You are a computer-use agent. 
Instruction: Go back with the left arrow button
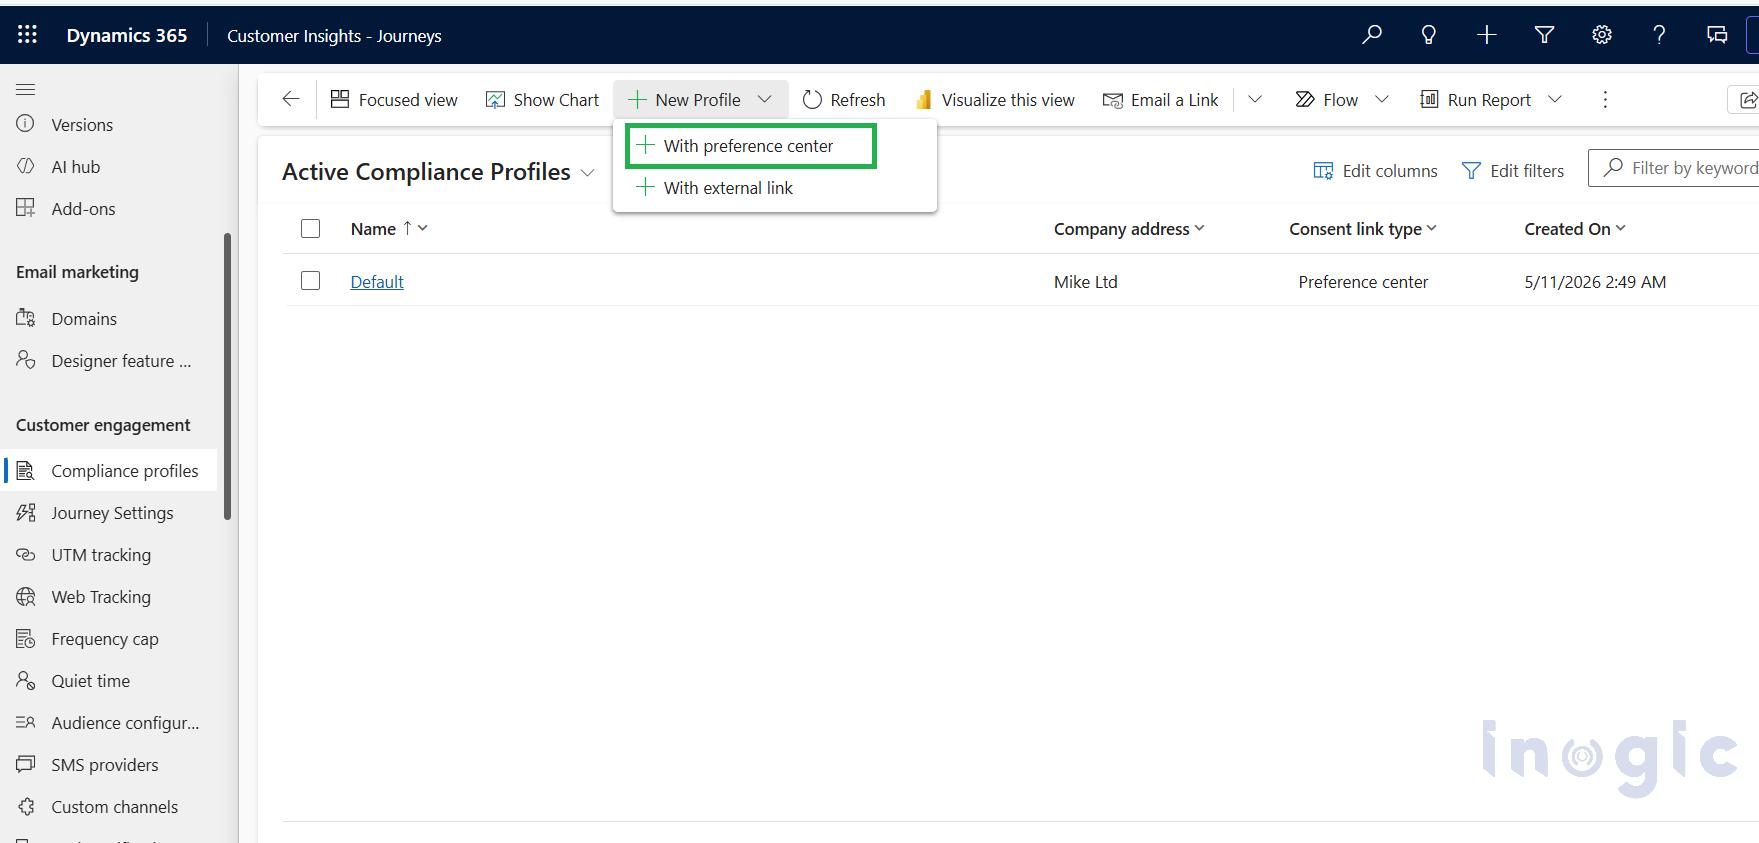point(291,99)
